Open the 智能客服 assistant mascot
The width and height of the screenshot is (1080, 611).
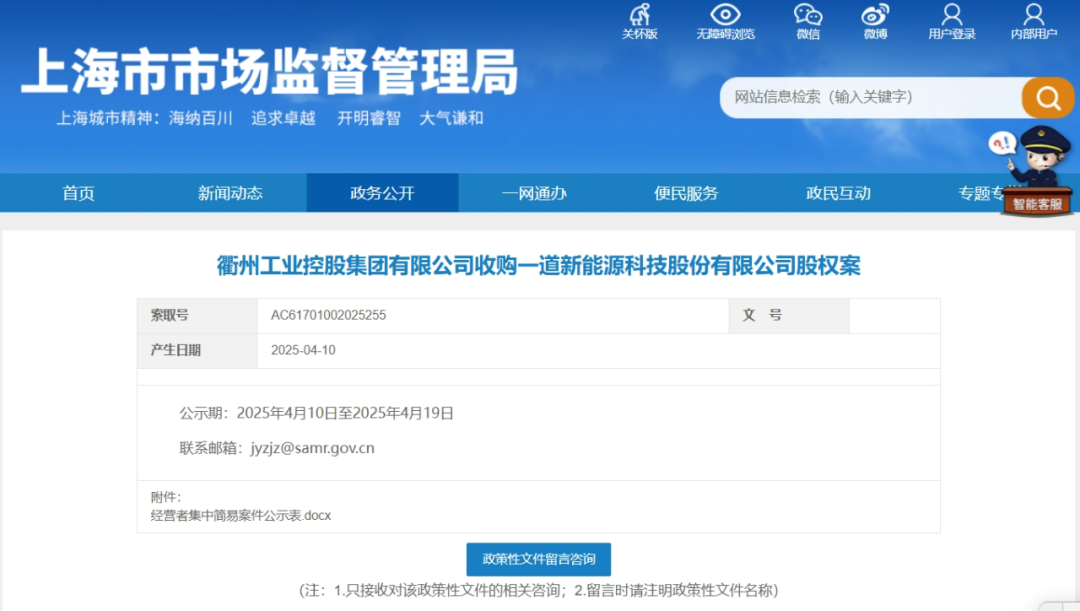(1036, 172)
